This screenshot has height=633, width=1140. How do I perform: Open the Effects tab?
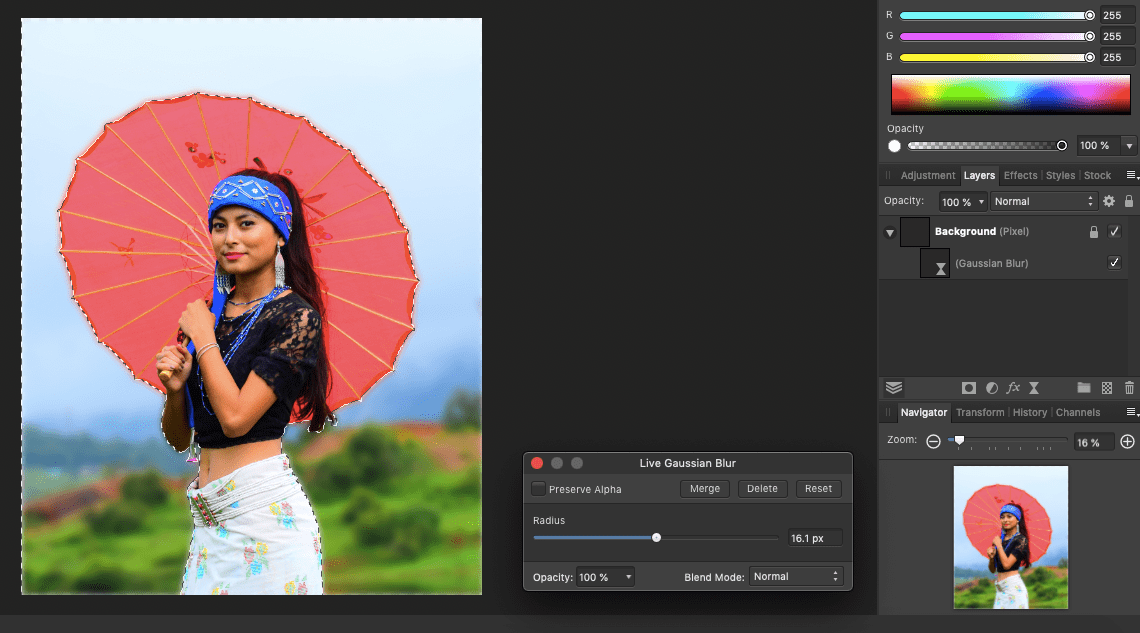pyautogui.click(x=1020, y=175)
